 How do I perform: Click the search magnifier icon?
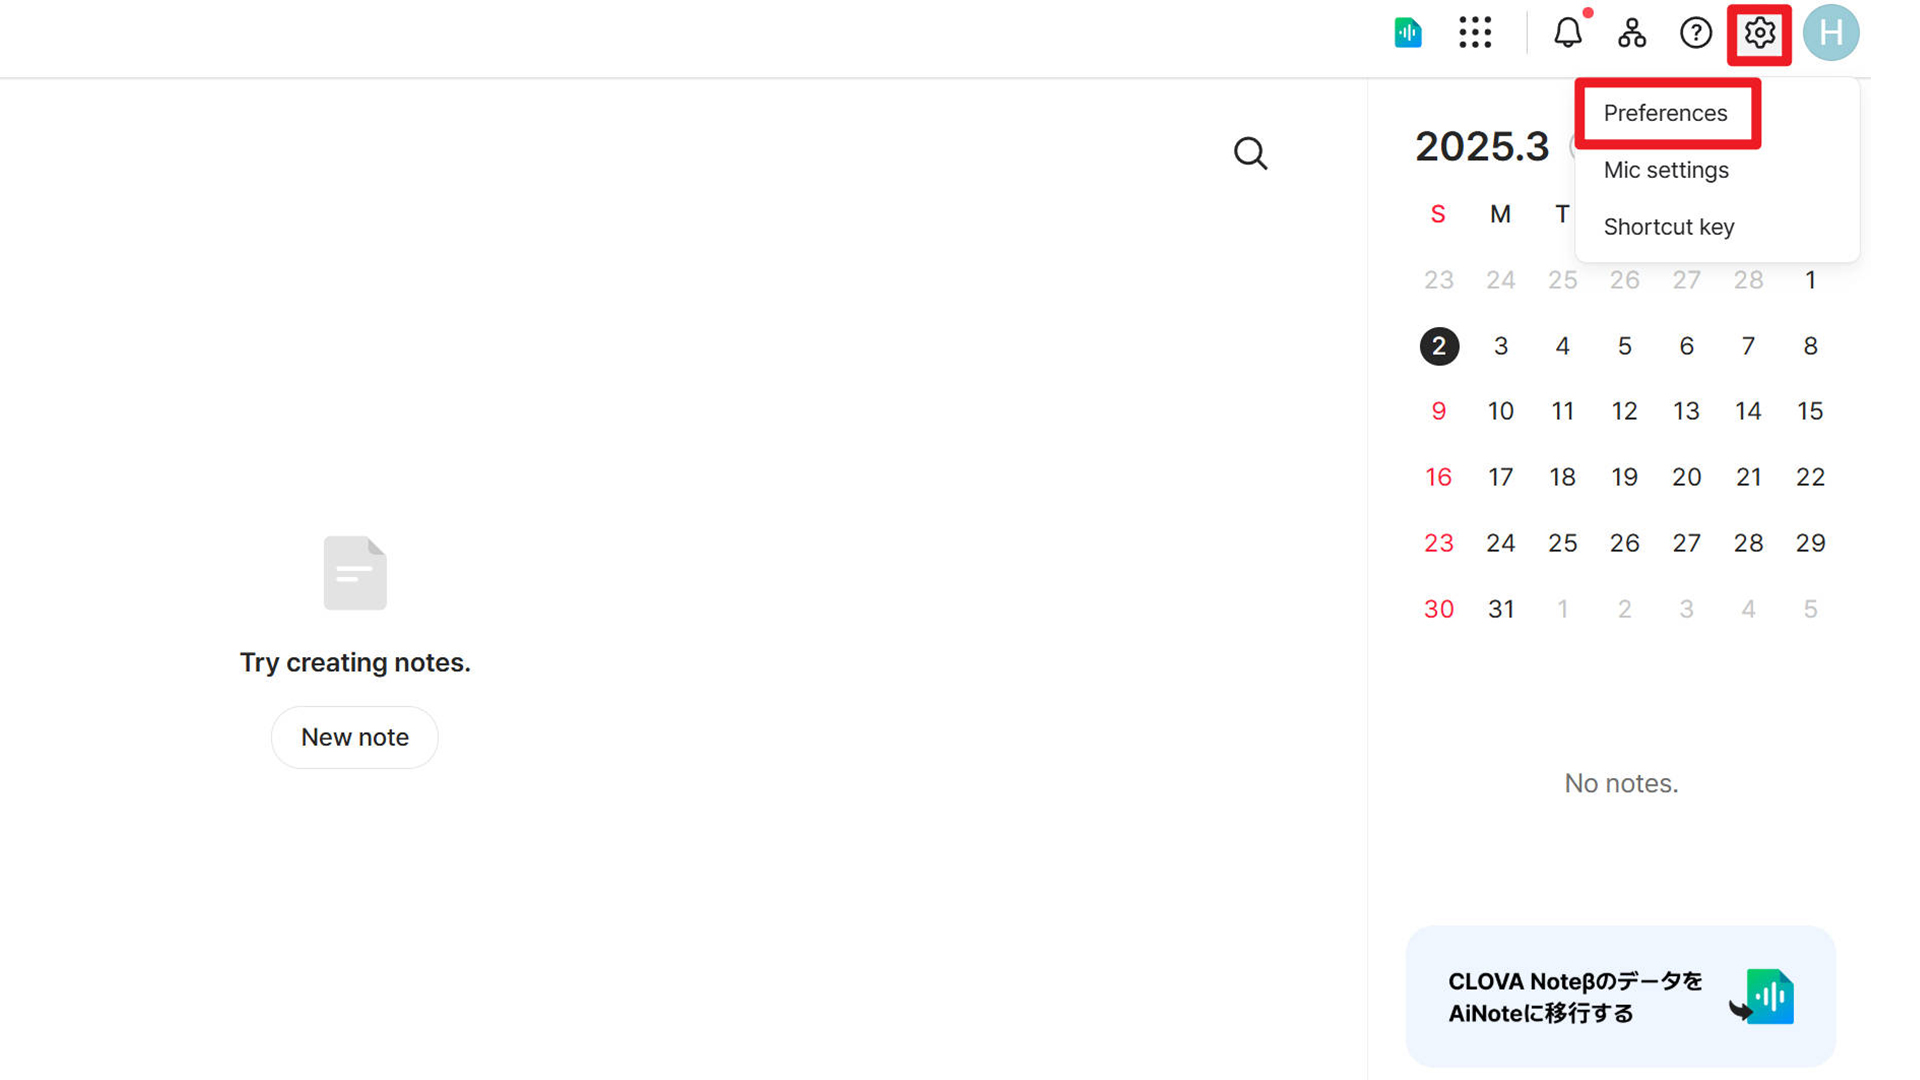click(x=1250, y=153)
